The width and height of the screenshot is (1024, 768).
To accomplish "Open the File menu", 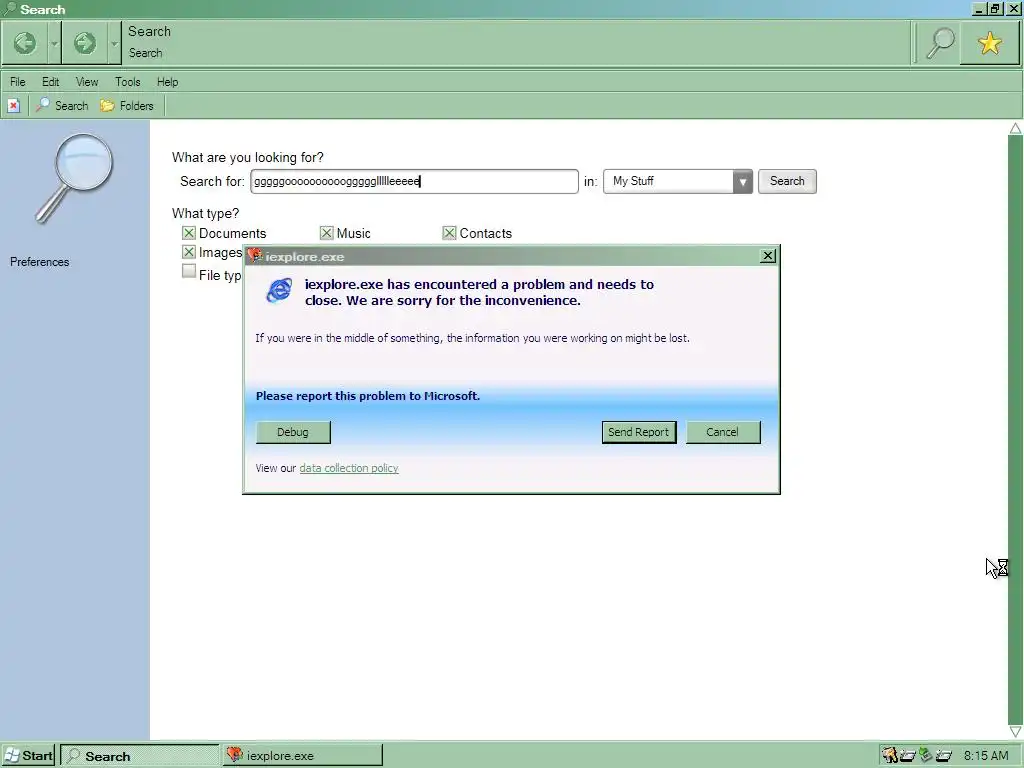I will (x=18, y=82).
